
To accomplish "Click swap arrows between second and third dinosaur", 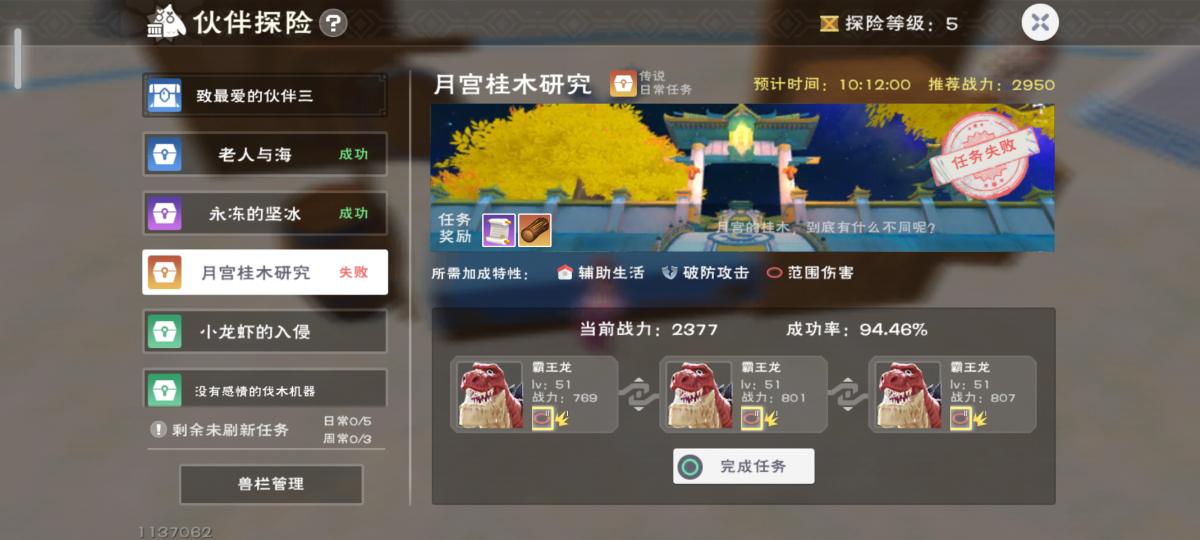I will pyautogui.click(x=847, y=394).
